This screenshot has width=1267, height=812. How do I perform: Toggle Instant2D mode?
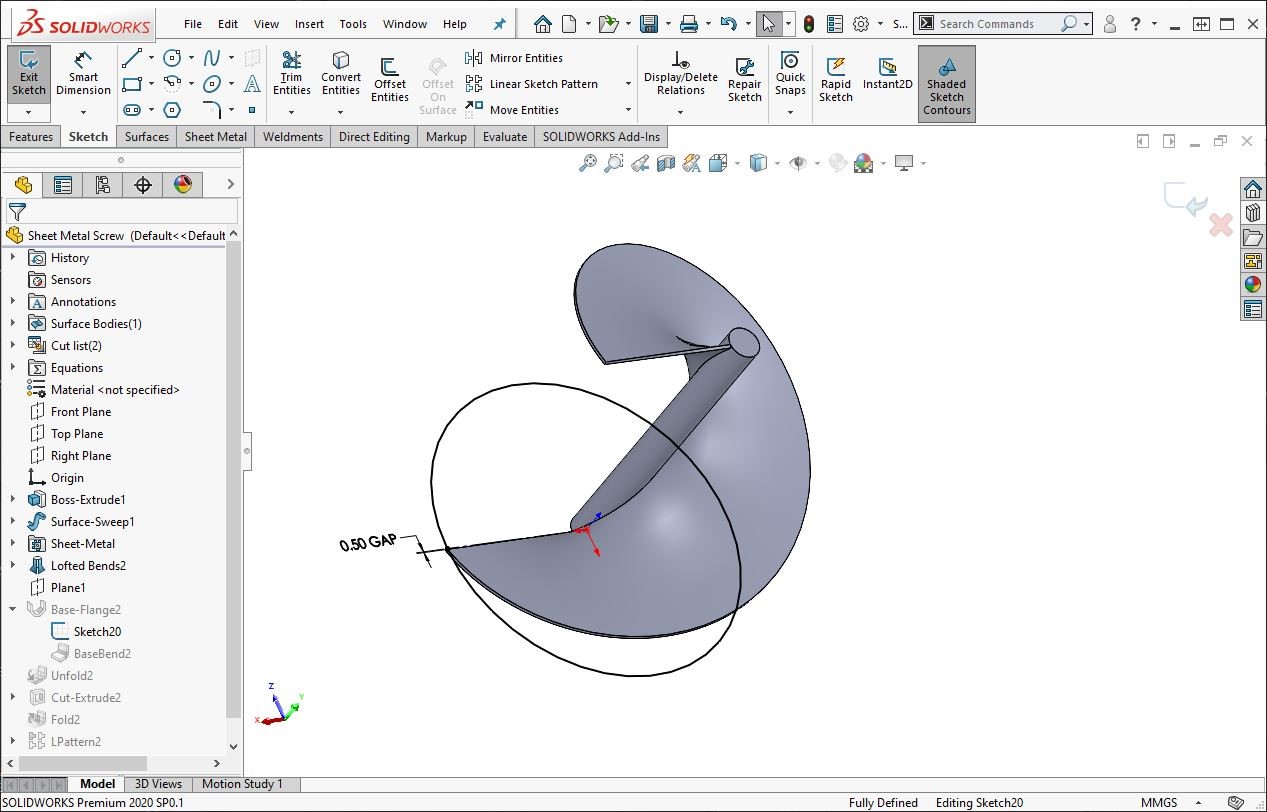(x=887, y=73)
